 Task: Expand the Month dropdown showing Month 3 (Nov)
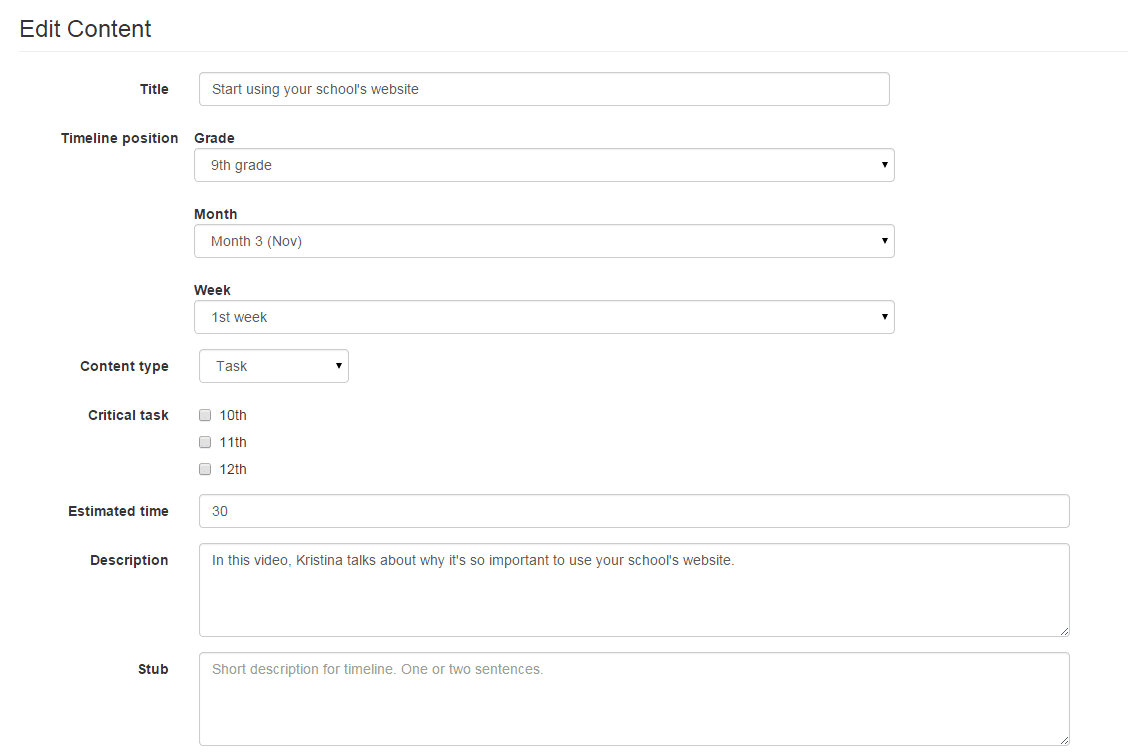[x=544, y=241]
